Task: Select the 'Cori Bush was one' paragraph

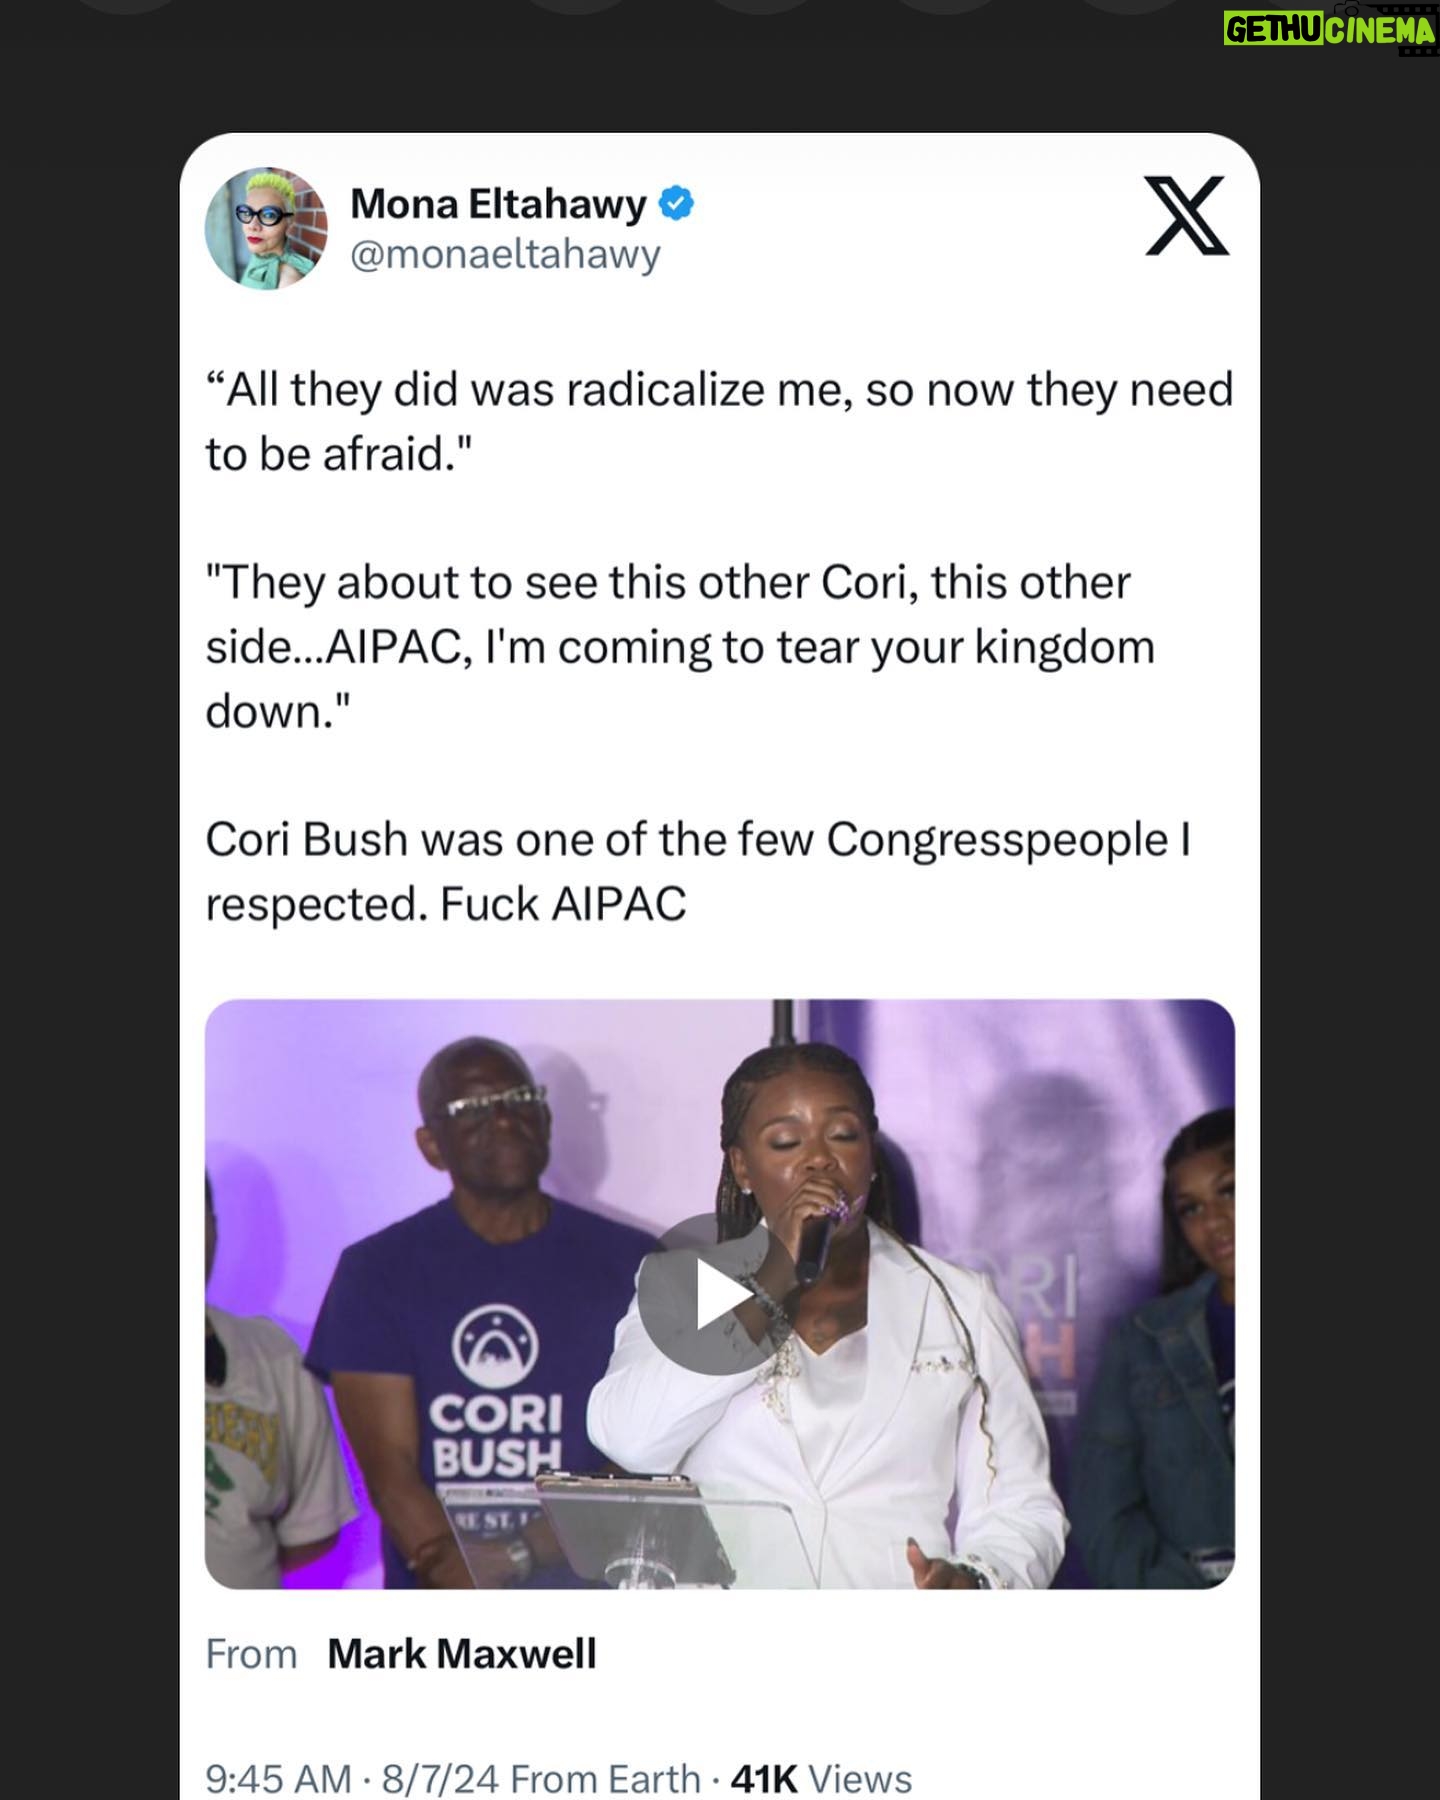Action: (x=698, y=871)
